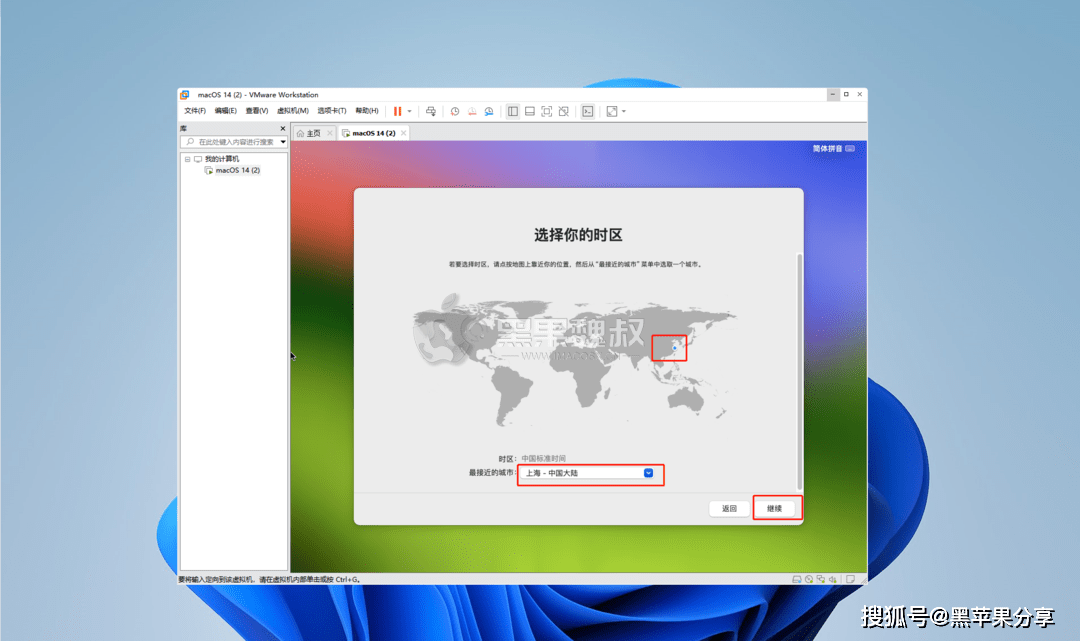Click the send Ctrl+Alt+Del toolbar icon
The image size is (1080, 641).
point(430,111)
